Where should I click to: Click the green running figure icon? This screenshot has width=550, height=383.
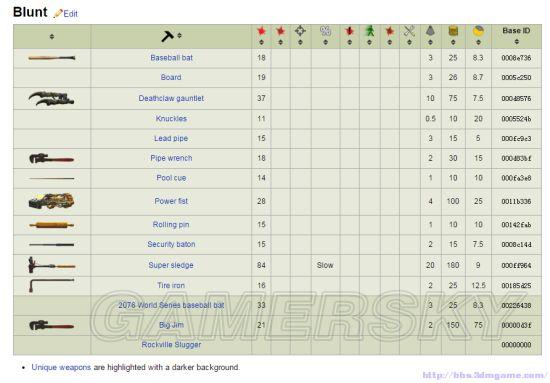(369, 31)
